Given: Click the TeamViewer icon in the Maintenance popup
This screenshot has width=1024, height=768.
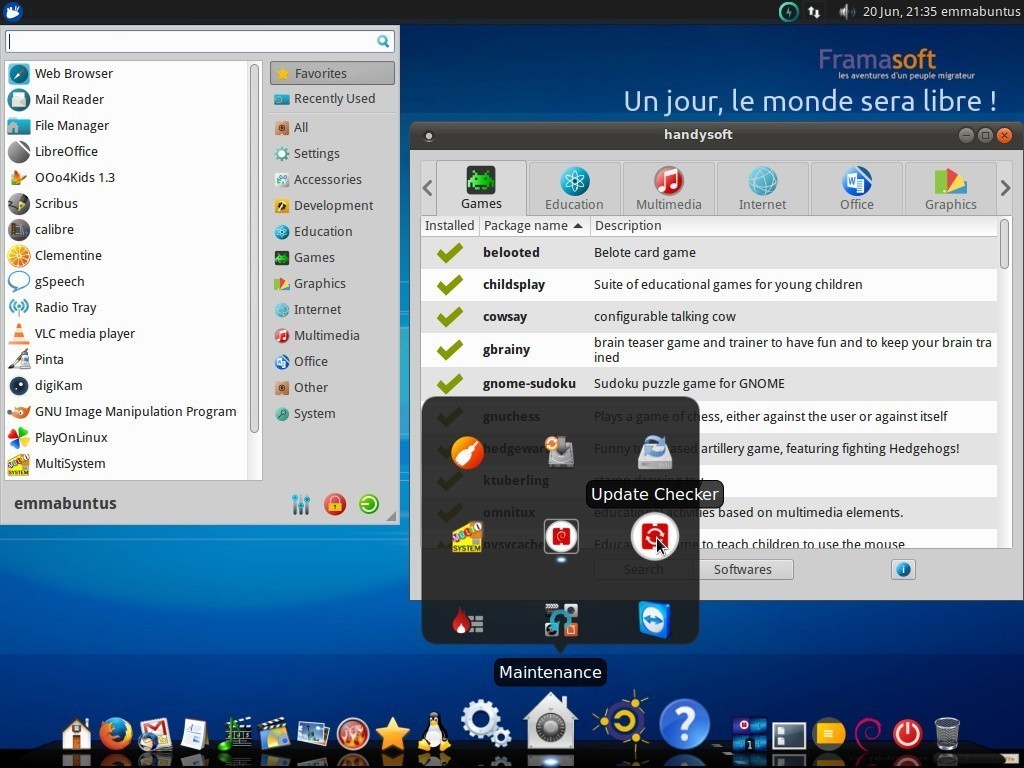Looking at the screenshot, I should tap(654, 619).
